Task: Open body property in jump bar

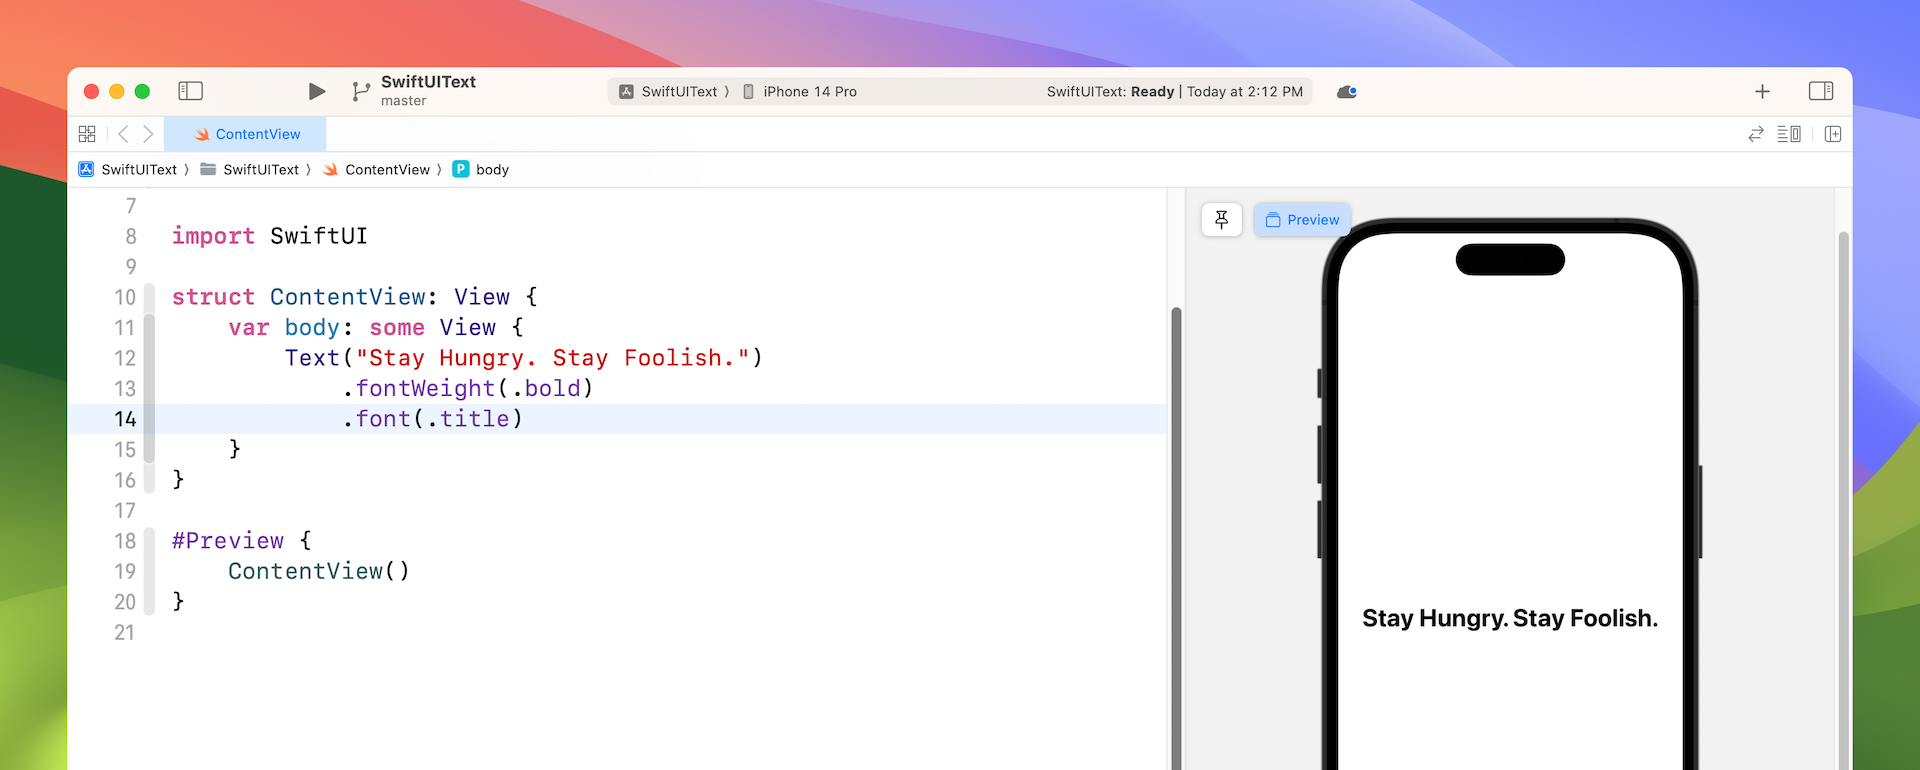Action: (x=481, y=170)
